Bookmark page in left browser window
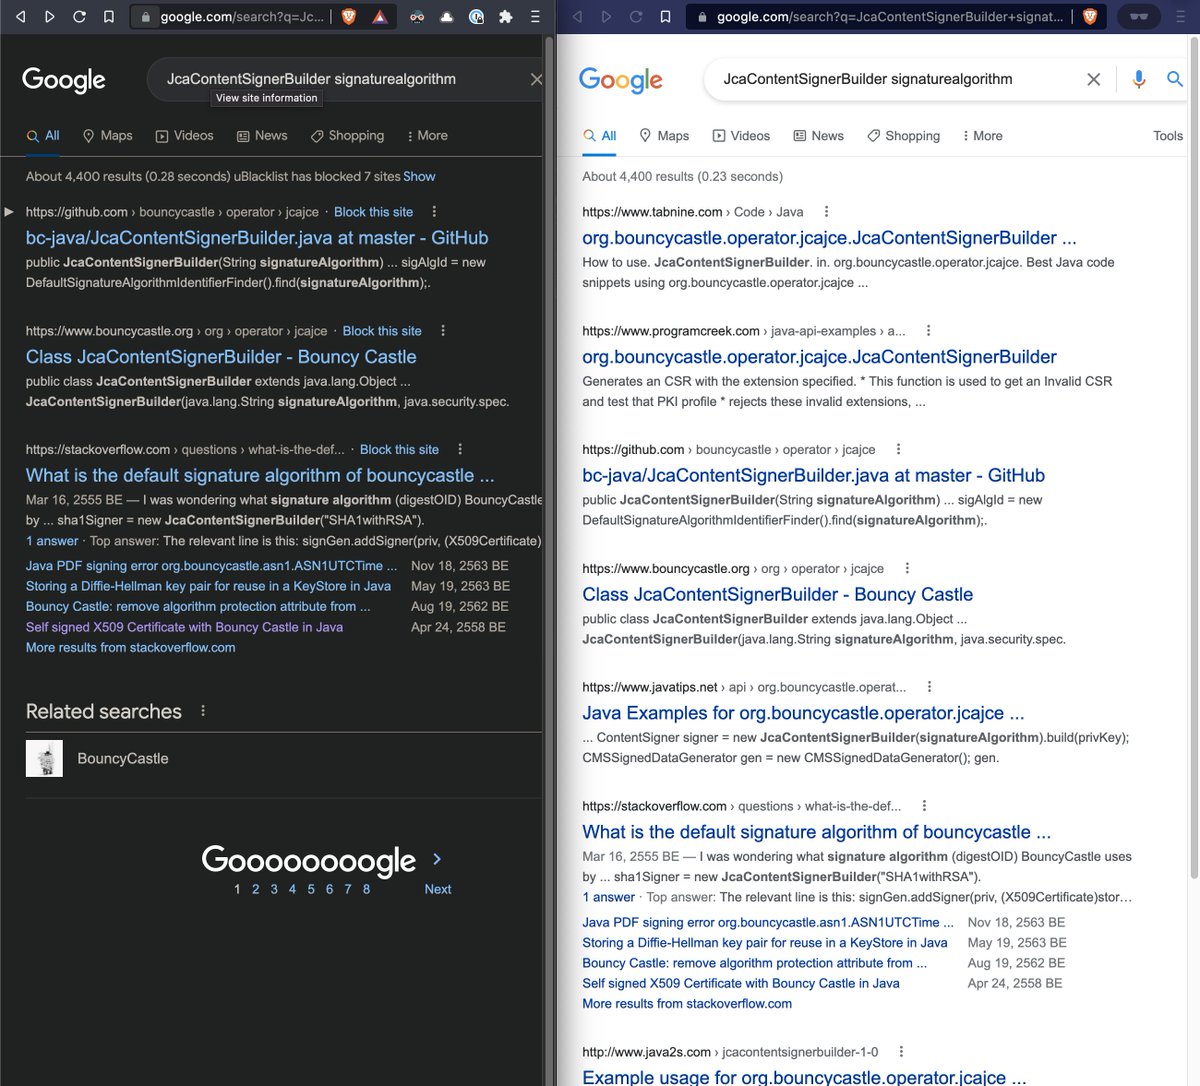 tap(109, 16)
